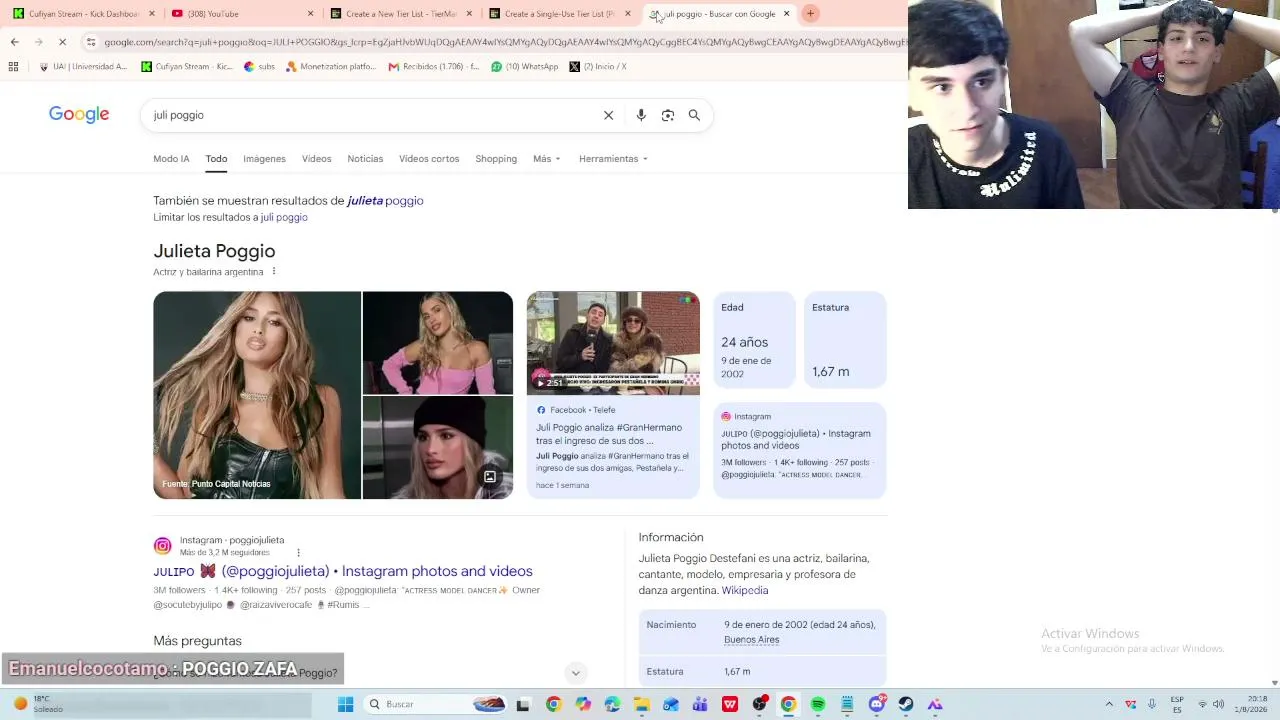The height and width of the screenshot is (720, 1280).
Task: Switch to the 'Imágenes' results tab
Action: coord(264,159)
